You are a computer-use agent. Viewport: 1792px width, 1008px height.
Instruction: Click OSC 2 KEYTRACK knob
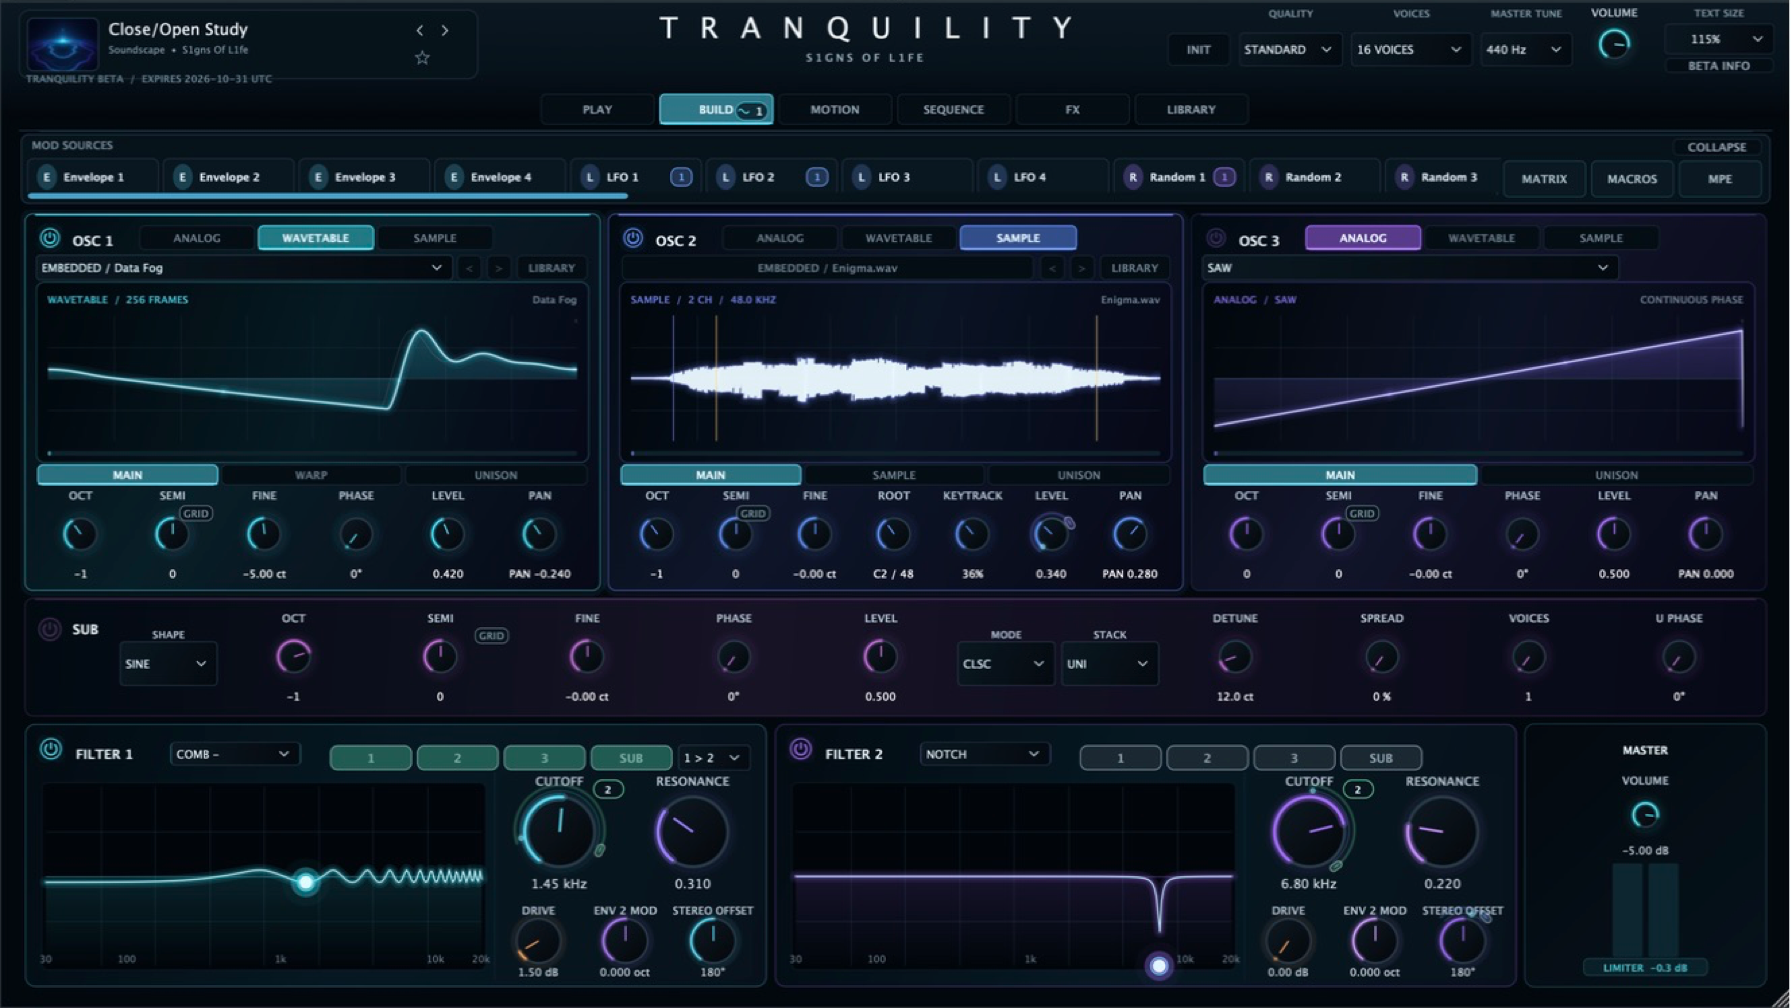pos(971,534)
